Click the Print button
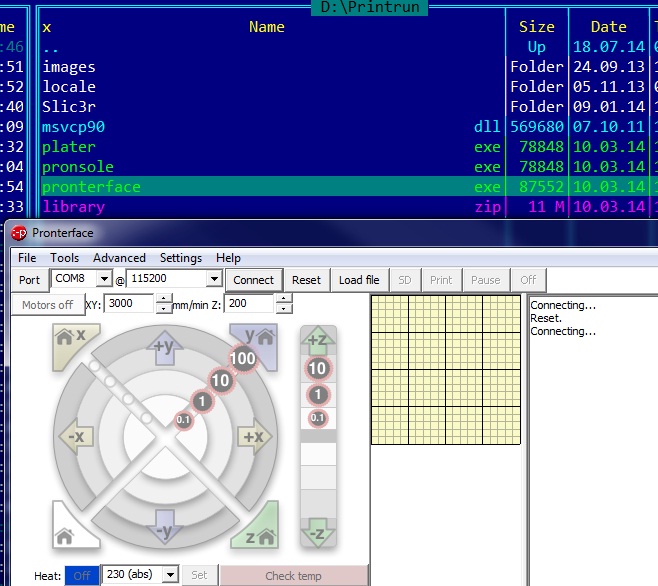The width and height of the screenshot is (658, 586). [x=441, y=280]
